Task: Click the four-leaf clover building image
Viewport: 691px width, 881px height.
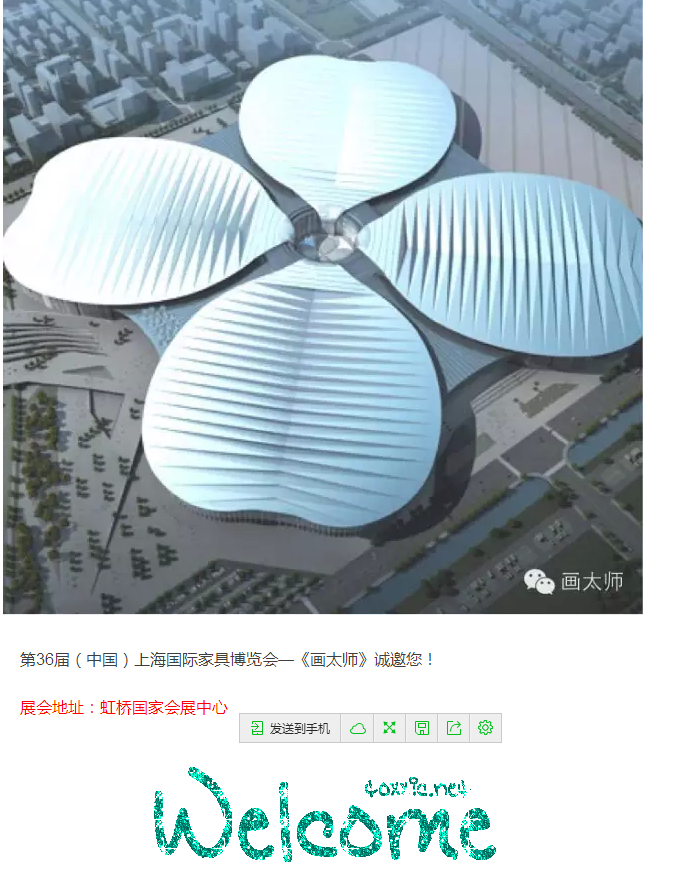Action: pyautogui.click(x=323, y=307)
